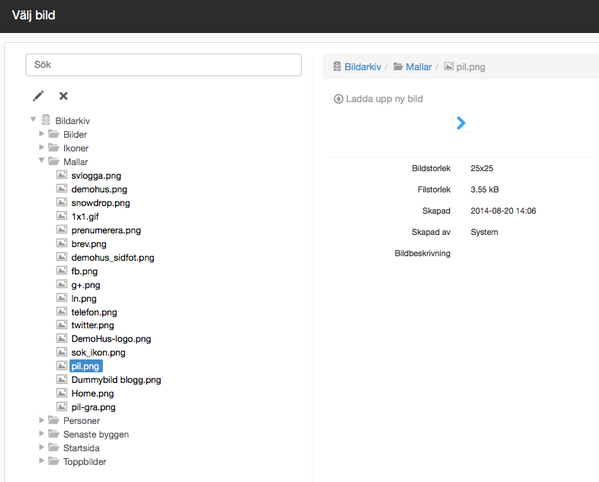Select demohus_sidfot.png in the tree
The image size is (599, 482).
coord(113,258)
